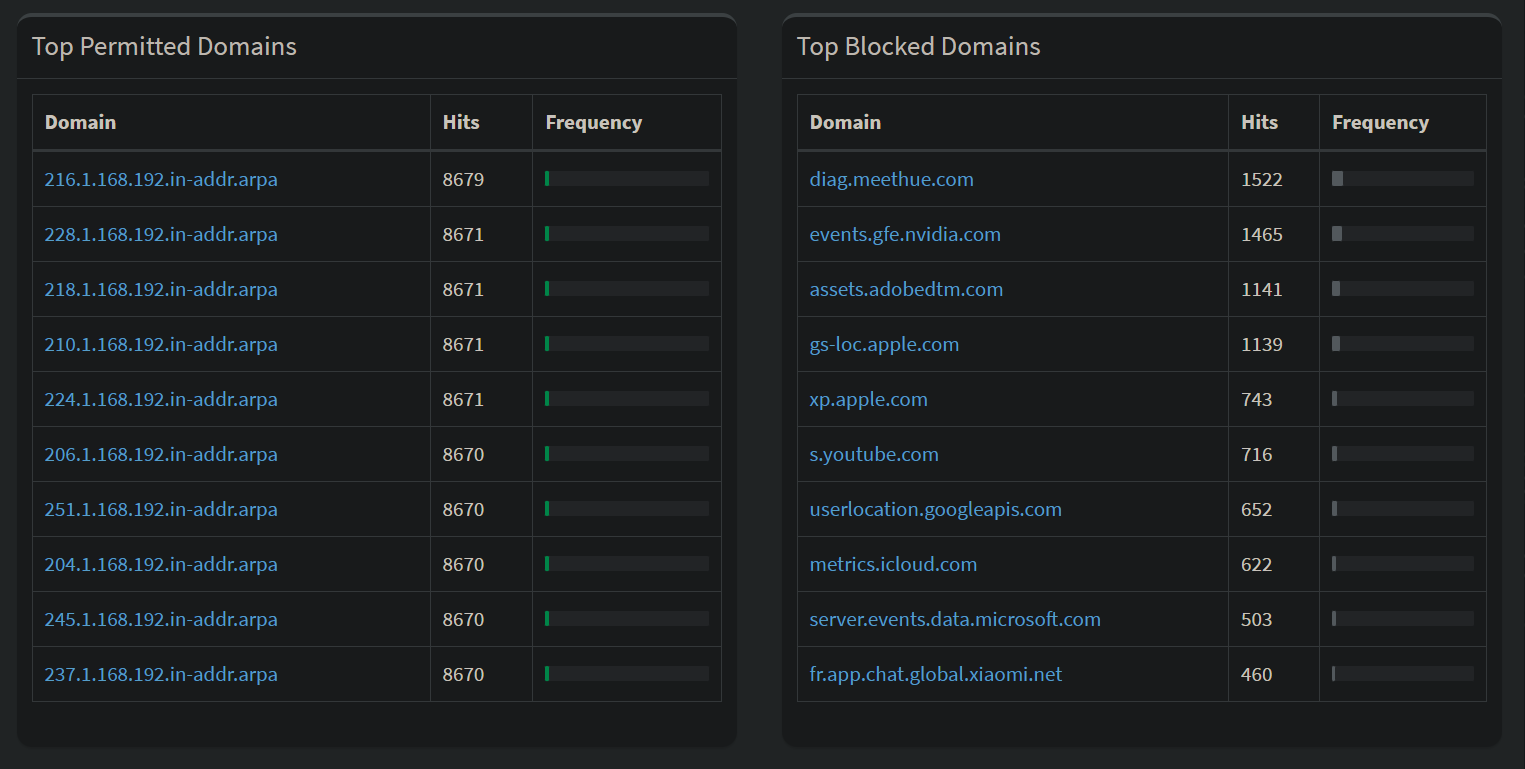Open permitted domain 204.1.168.192.in-addr.arpa link
Image resolution: width=1525 pixels, height=769 pixels.
pyautogui.click(x=161, y=564)
